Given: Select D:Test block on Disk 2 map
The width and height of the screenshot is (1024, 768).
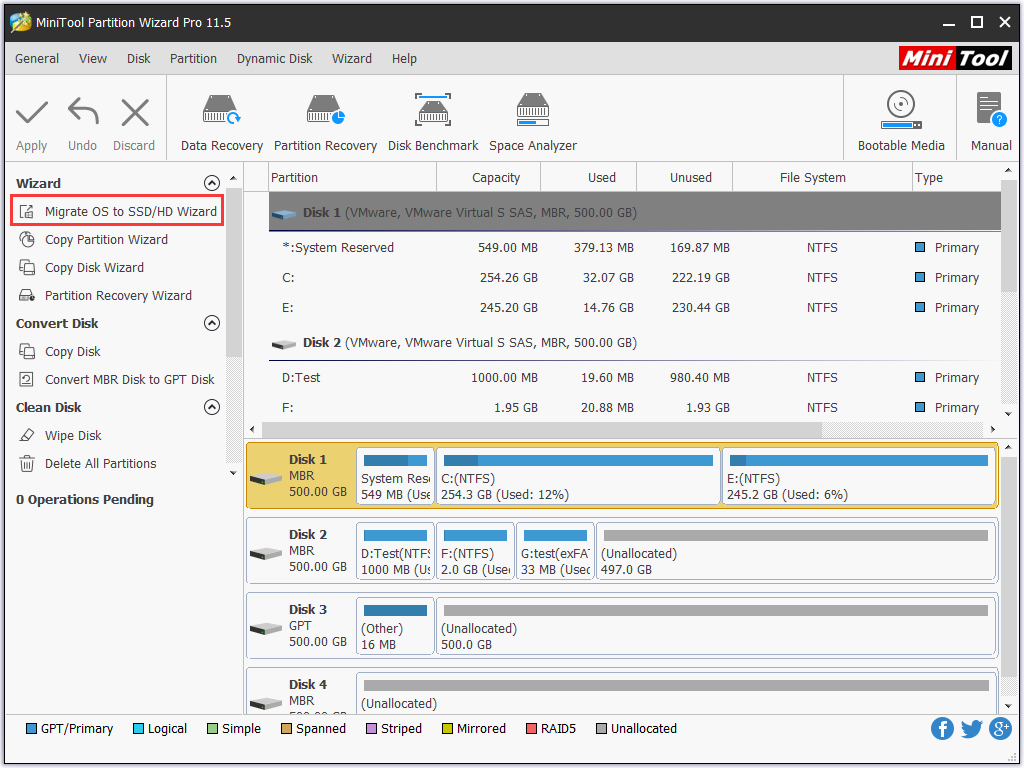Looking at the screenshot, I should pos(395,551).
